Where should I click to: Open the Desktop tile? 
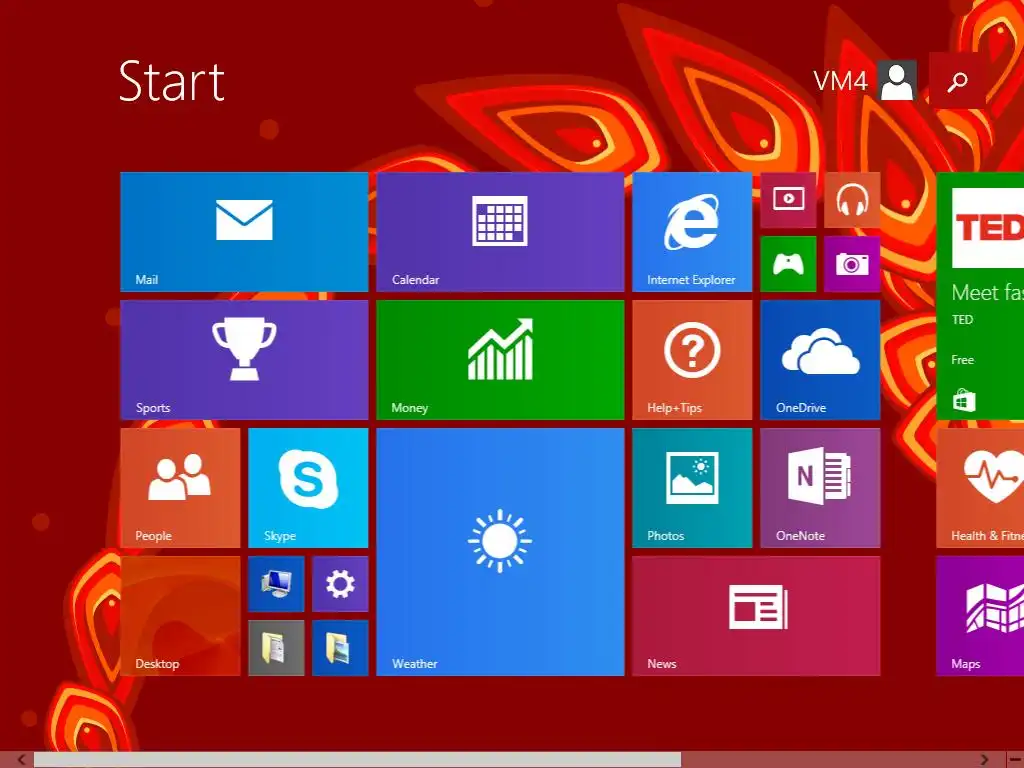(x=180, y=616)
